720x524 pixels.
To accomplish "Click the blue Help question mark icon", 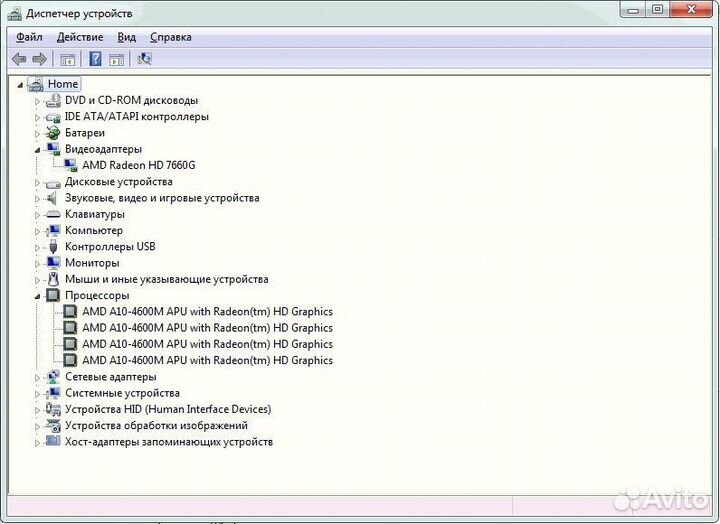I will click(x=96, y=59).
